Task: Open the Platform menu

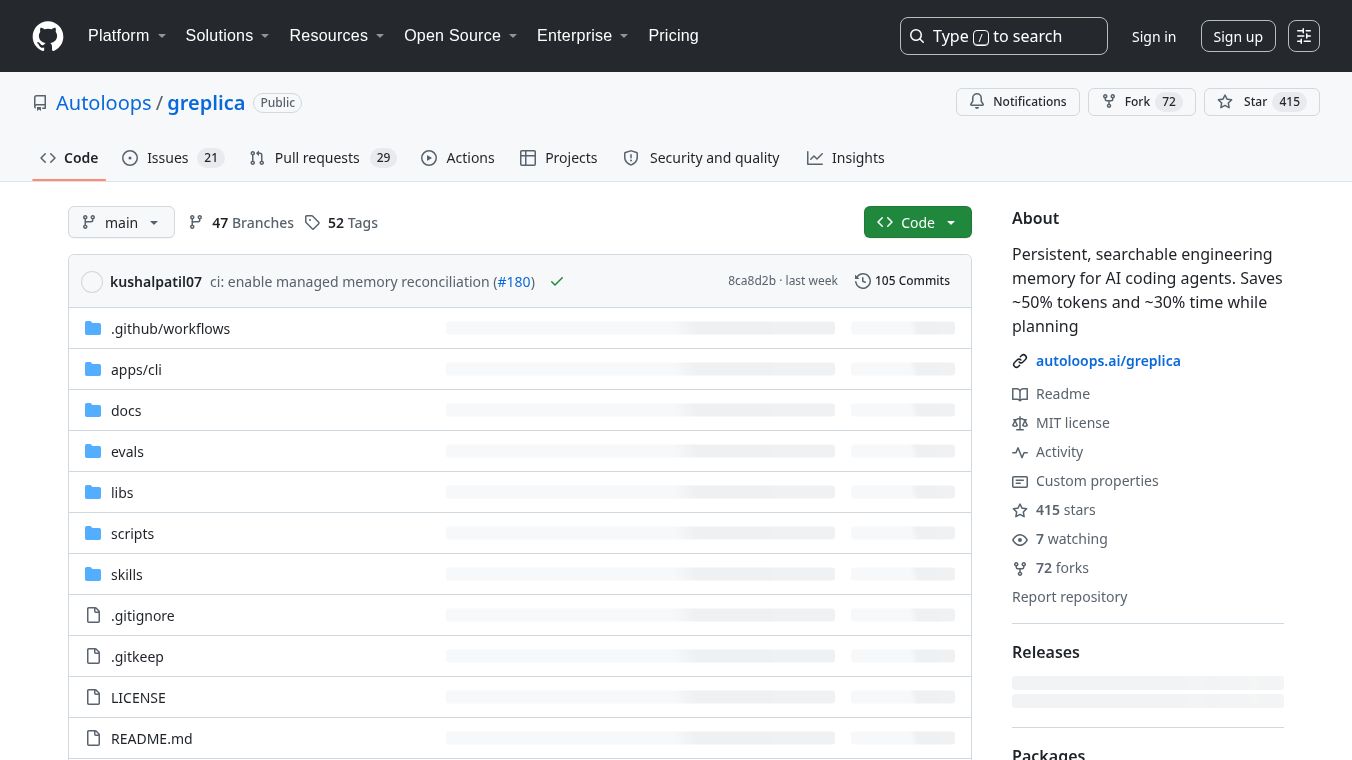Action: pos(127,35)
